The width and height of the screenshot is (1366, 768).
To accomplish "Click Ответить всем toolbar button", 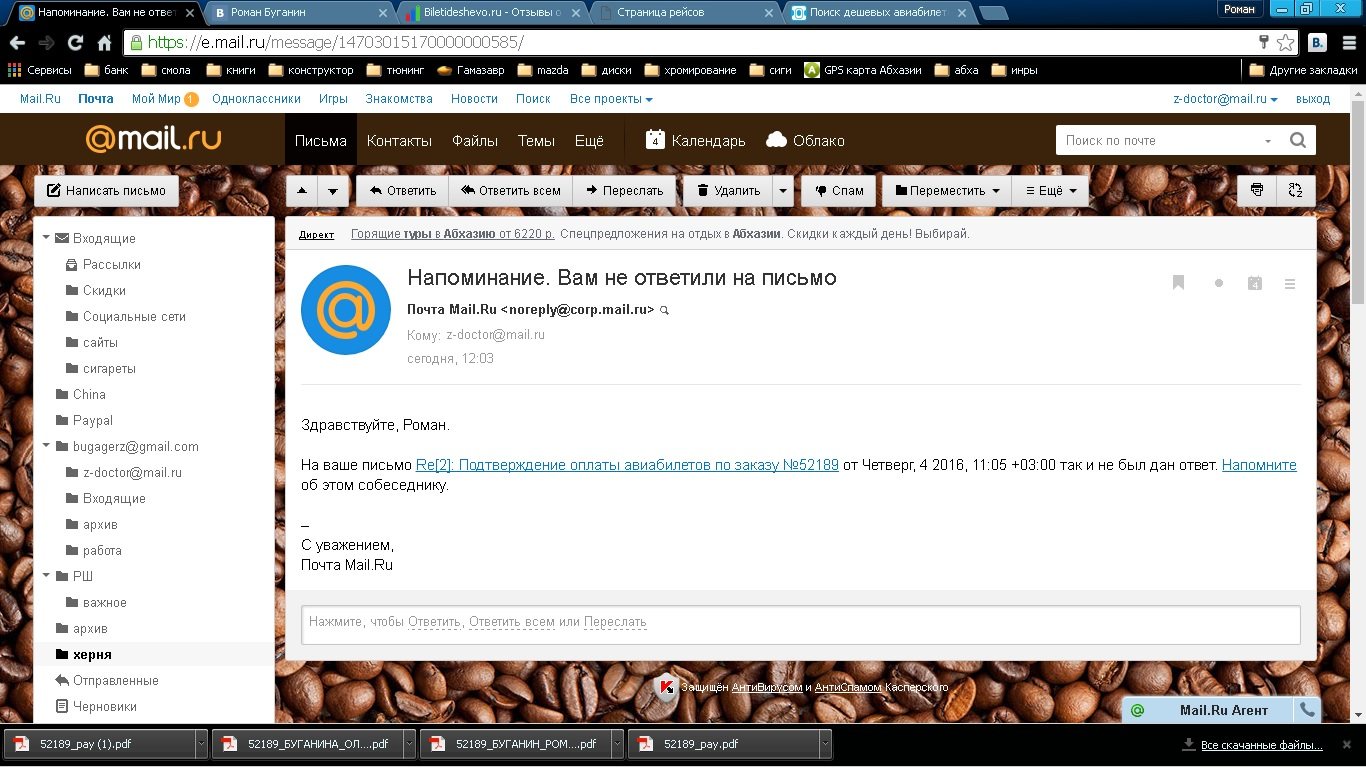I will pos(510,190).
